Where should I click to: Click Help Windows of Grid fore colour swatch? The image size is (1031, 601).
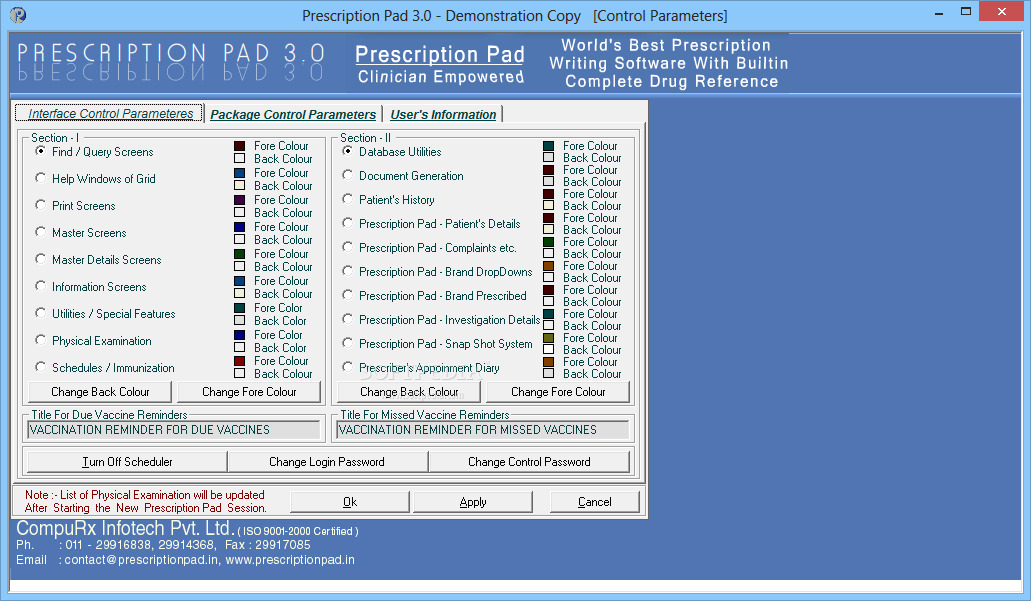[x=239, y=173]
